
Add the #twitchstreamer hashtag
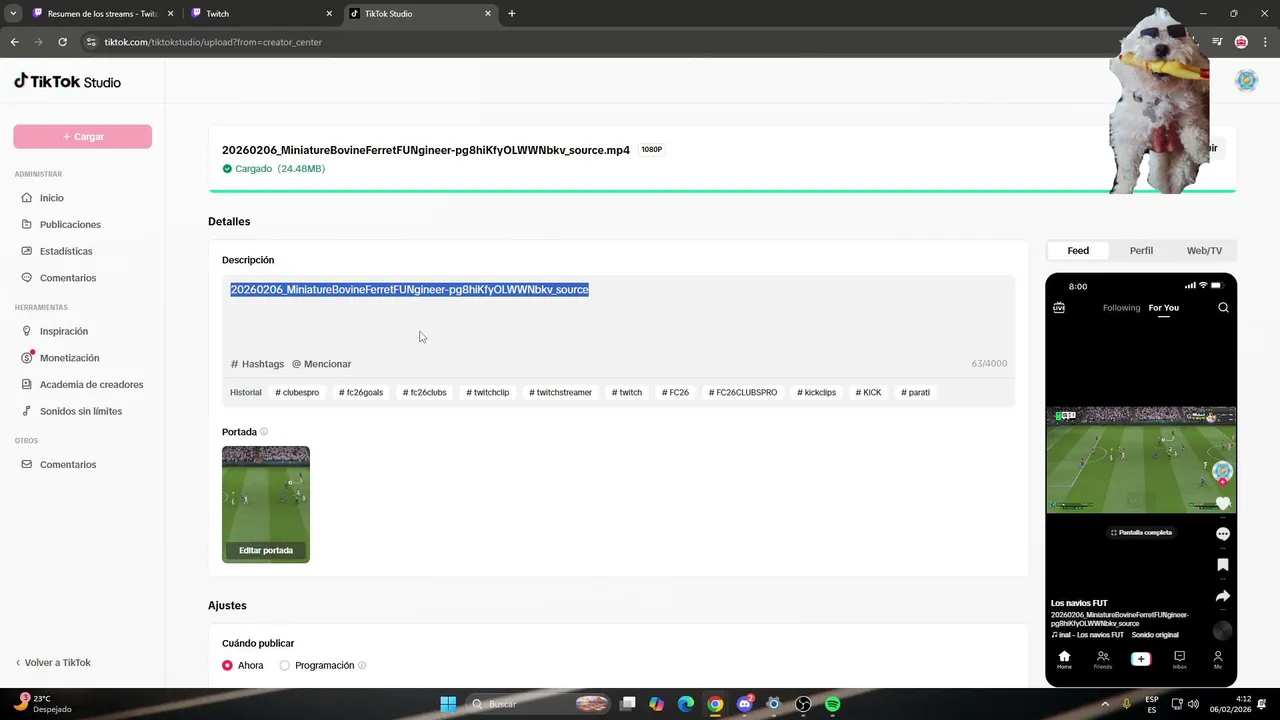pos(560,393)
